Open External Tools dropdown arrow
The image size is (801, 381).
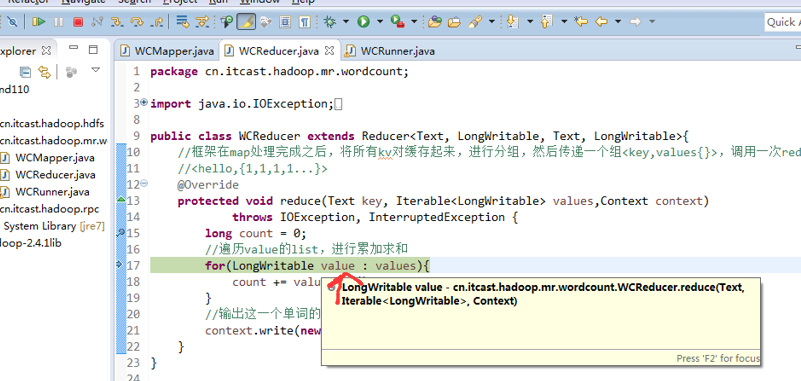coord(414,22)
